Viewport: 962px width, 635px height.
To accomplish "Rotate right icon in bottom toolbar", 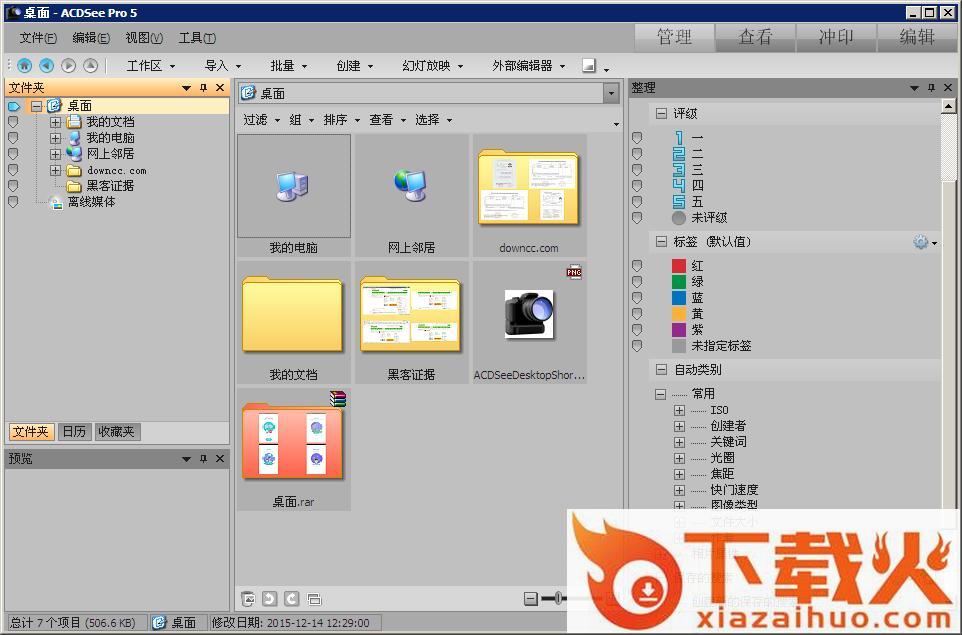I will [x=291, y=598].
